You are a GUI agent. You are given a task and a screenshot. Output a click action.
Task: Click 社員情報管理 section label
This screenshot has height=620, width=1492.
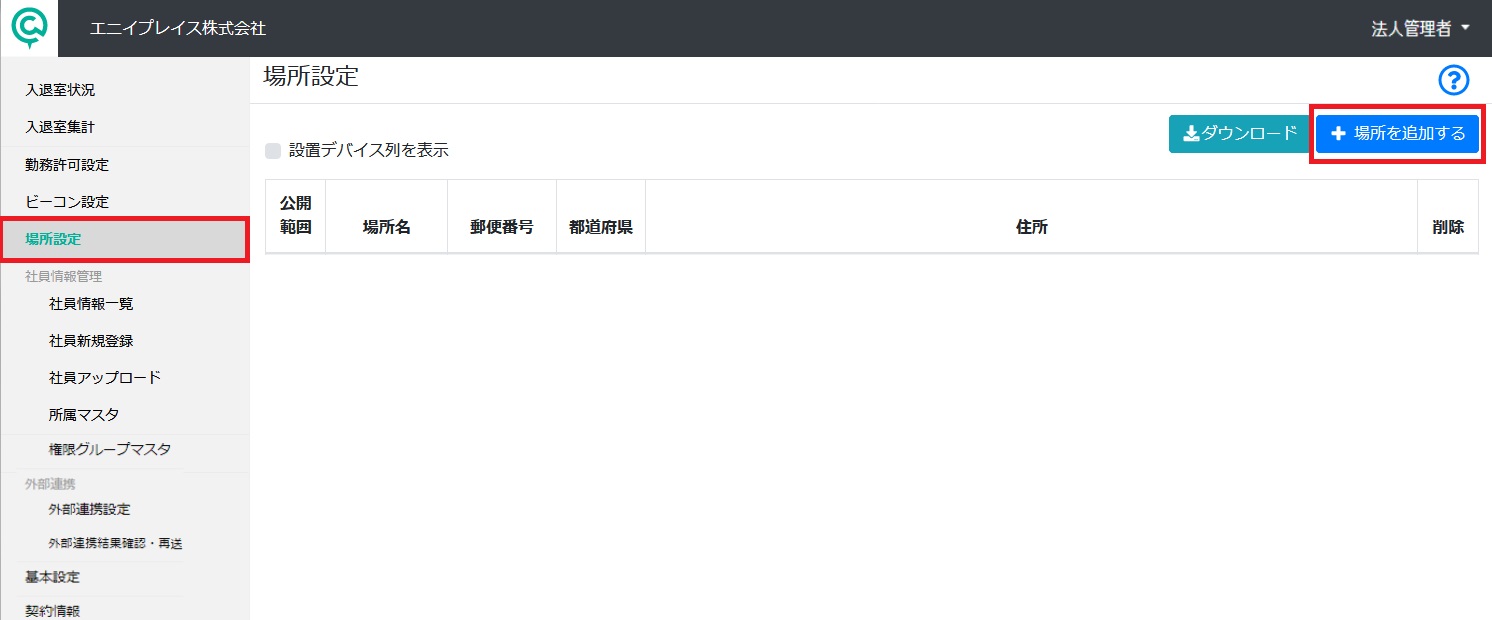click(64, 276)
